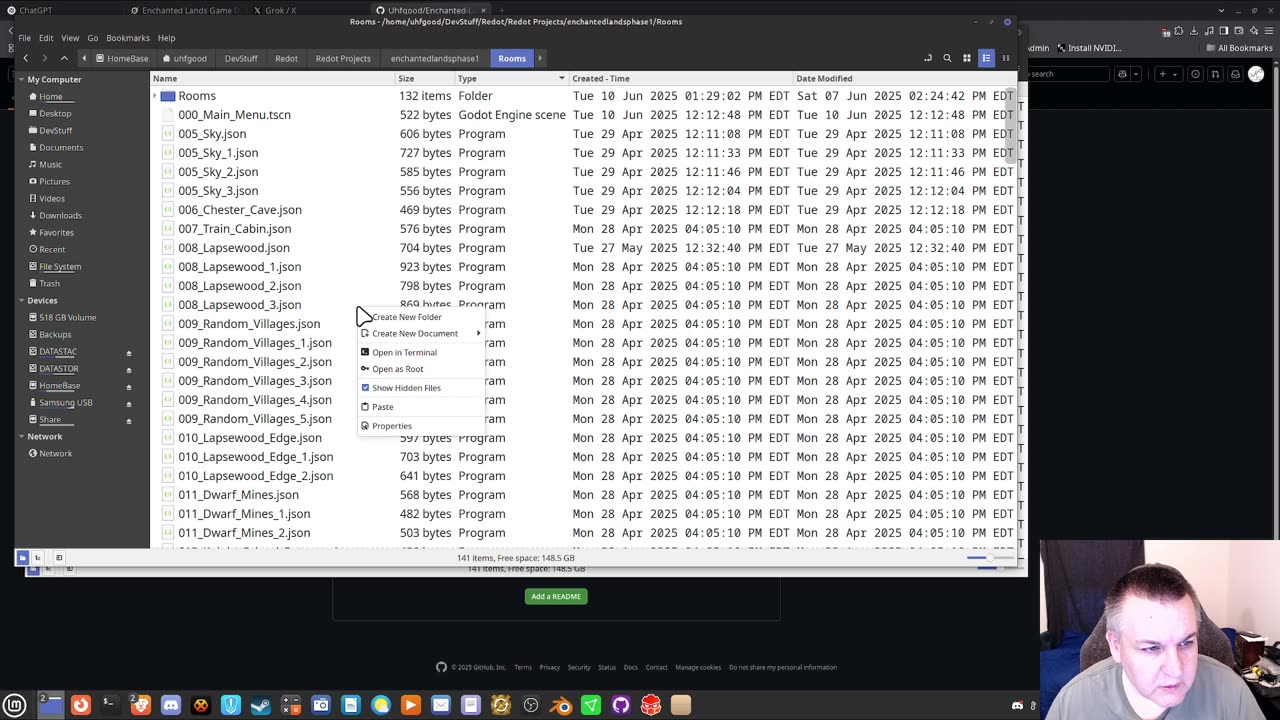Image resolution: width=1280 pixels, height=720 pixels.
Task: Toggle location entry mode icon in toolbar
Action: 928,58
